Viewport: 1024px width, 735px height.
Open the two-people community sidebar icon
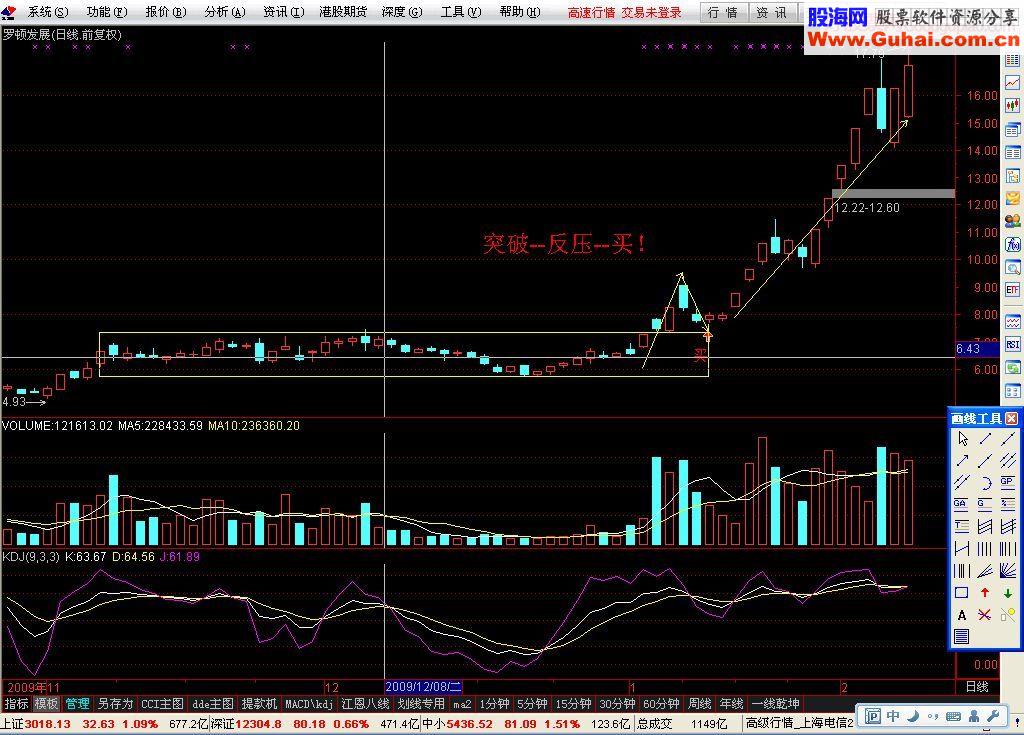point(1012,221)
